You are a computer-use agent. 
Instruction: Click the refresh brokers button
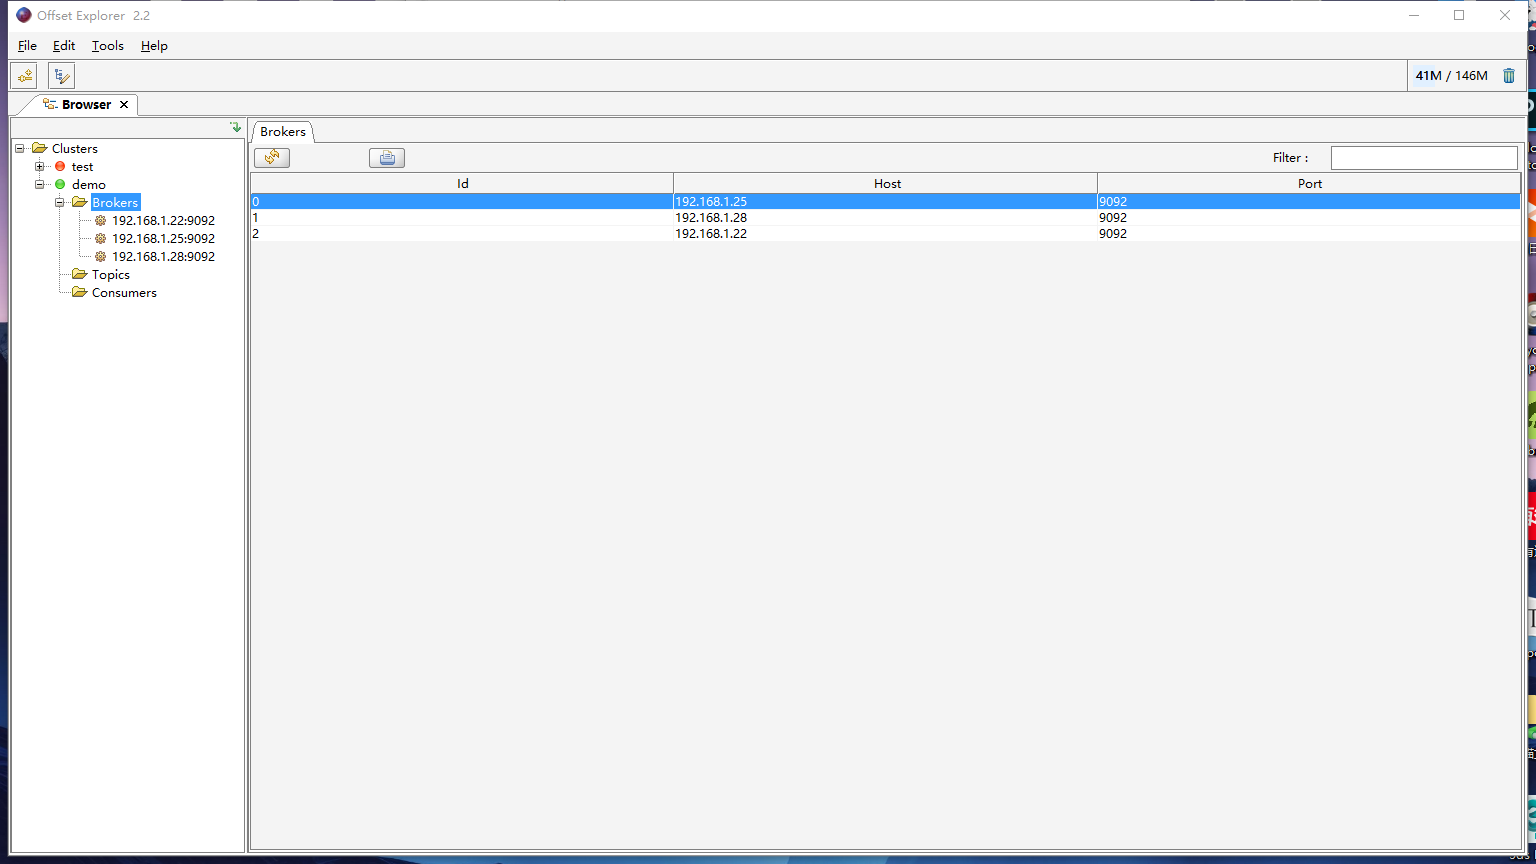(x=272, y=158)
